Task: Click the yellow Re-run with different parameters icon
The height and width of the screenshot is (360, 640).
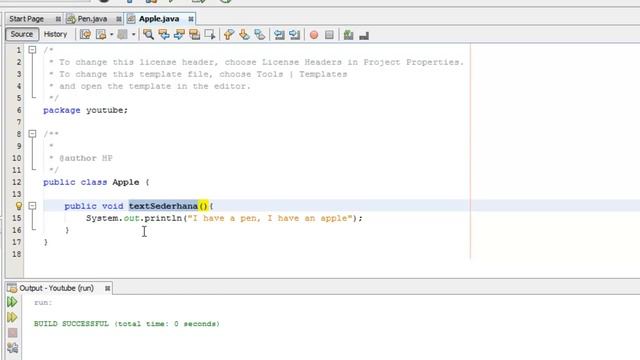Action: point(12,317)
